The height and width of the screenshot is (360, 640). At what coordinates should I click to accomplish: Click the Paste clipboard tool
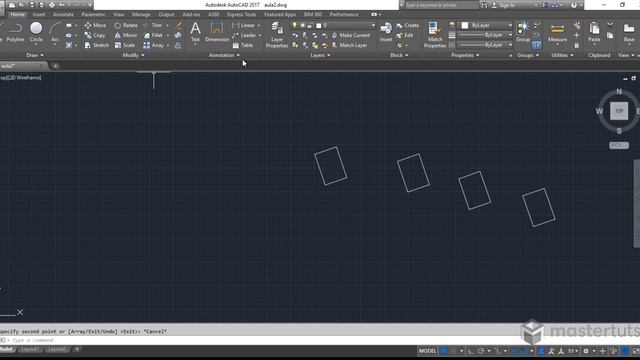(x=594, y=33)
